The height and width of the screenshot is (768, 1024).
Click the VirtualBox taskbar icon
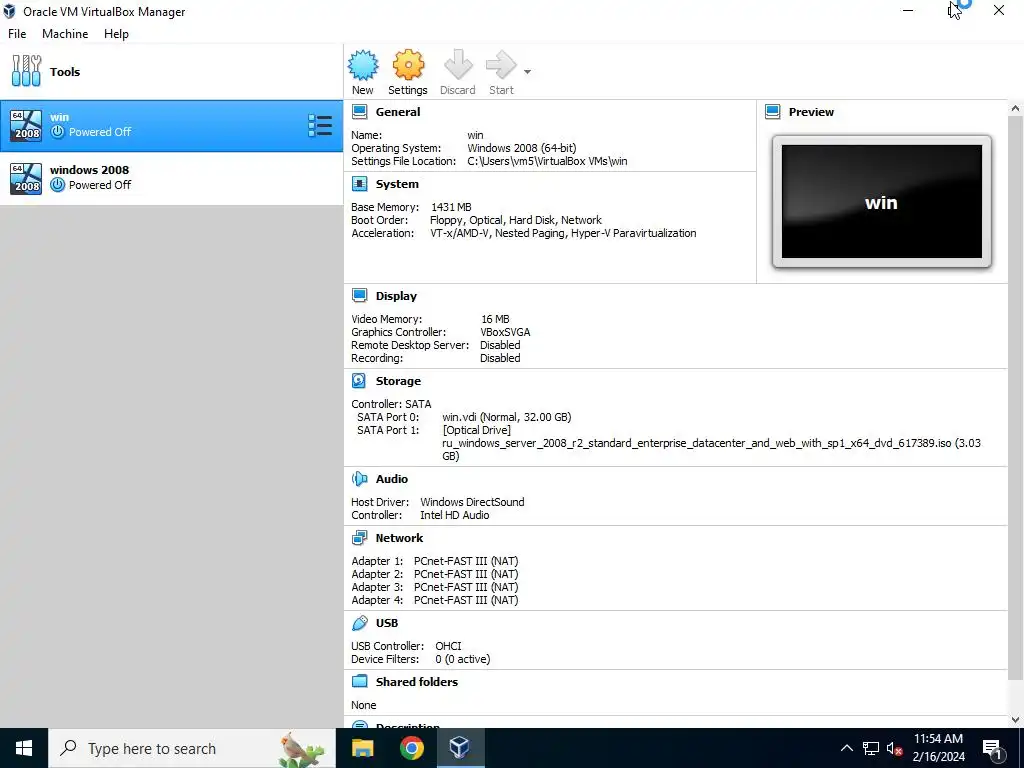[459, 748]
